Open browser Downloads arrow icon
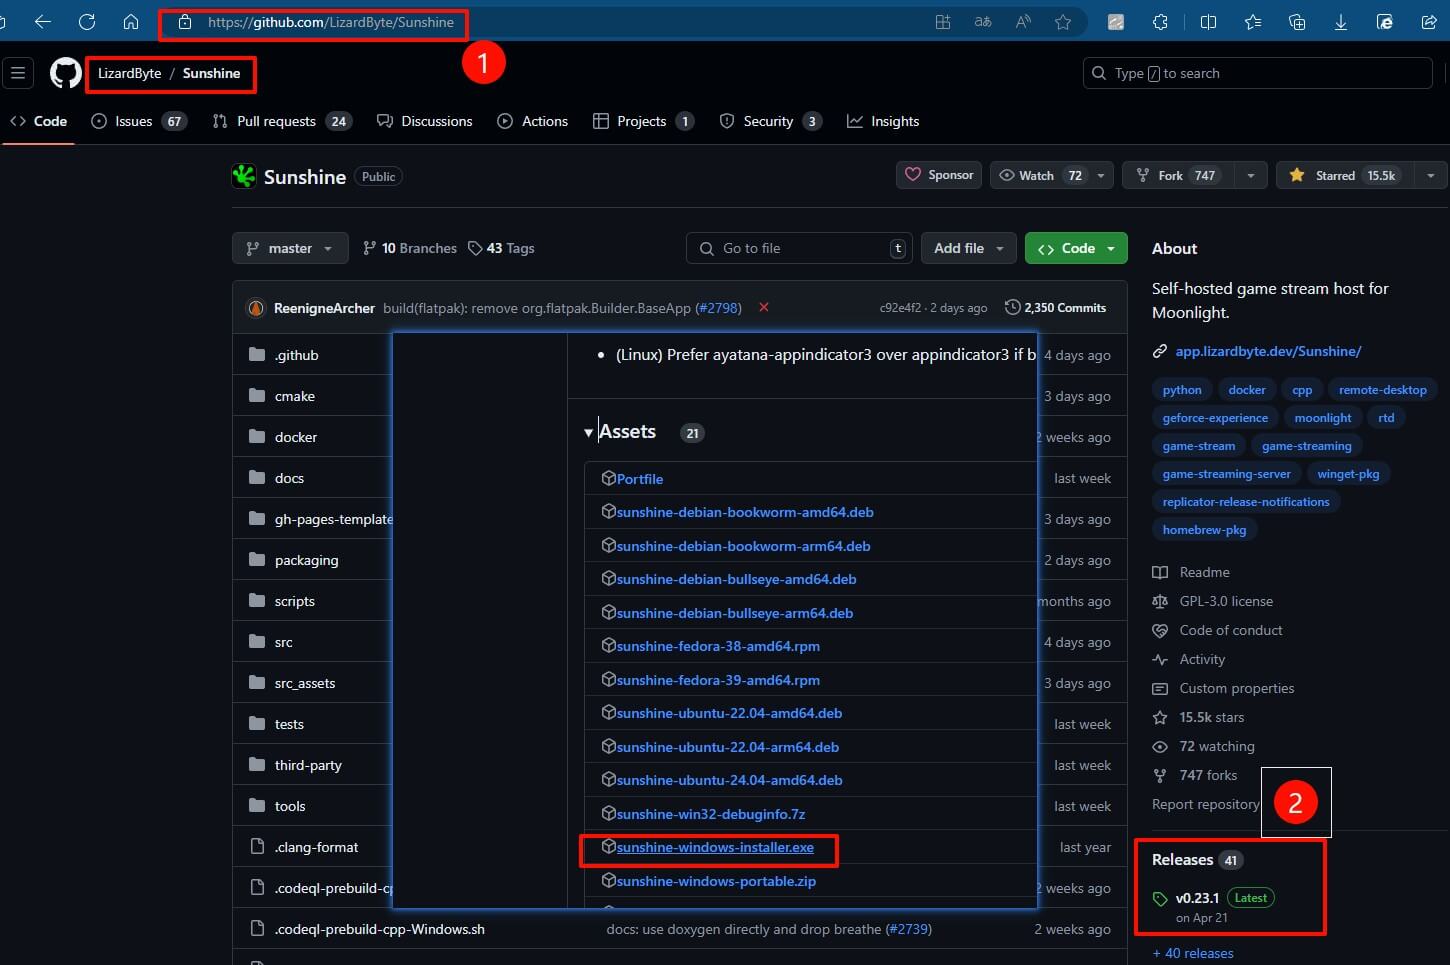The height and width of the screenshot is (965, 1450). click(x=1340, y=22)
